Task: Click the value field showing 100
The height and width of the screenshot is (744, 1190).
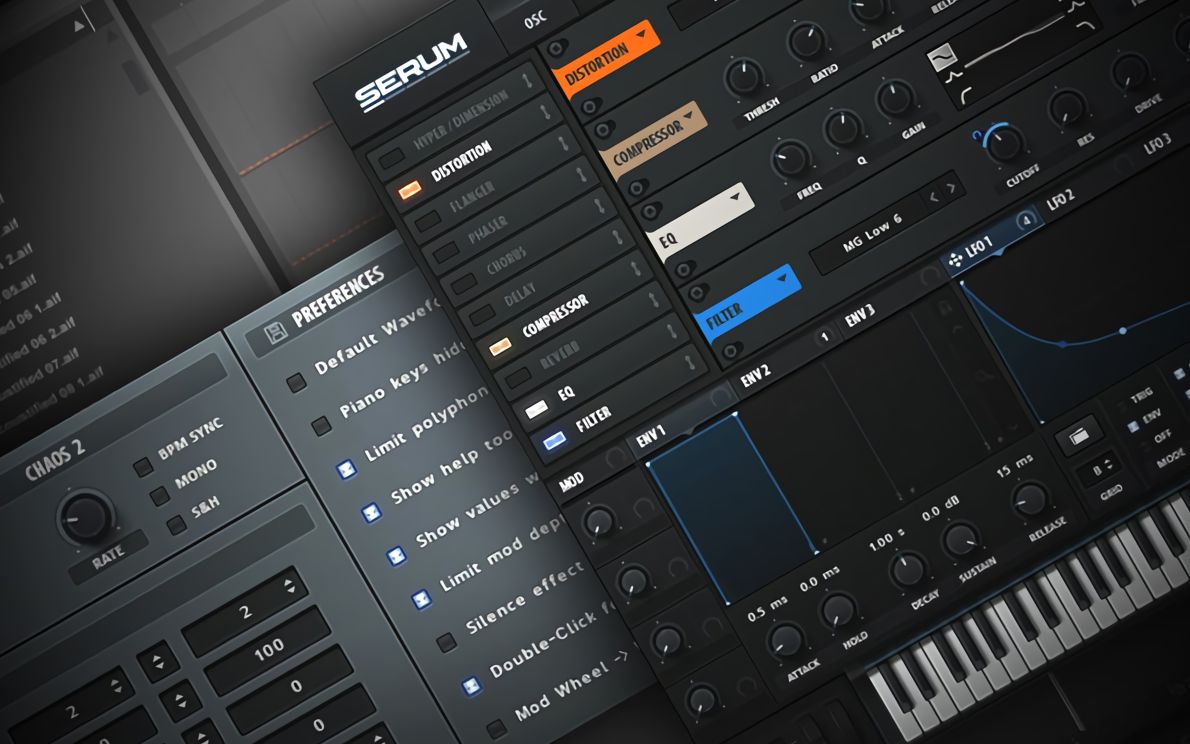Action: click(269, 650)
